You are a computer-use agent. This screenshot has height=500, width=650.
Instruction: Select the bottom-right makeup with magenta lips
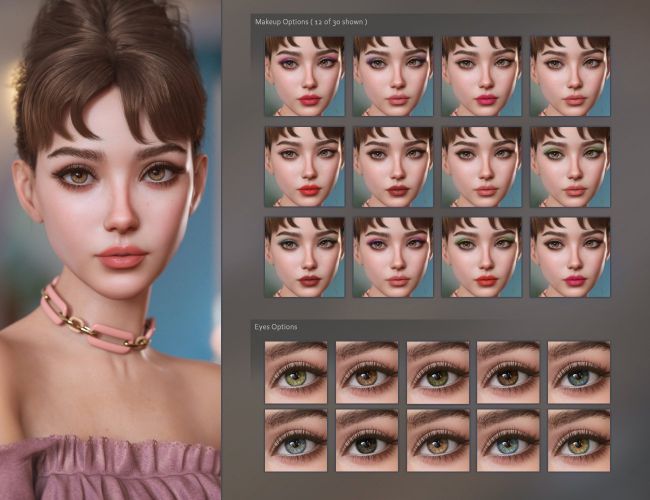569,256
